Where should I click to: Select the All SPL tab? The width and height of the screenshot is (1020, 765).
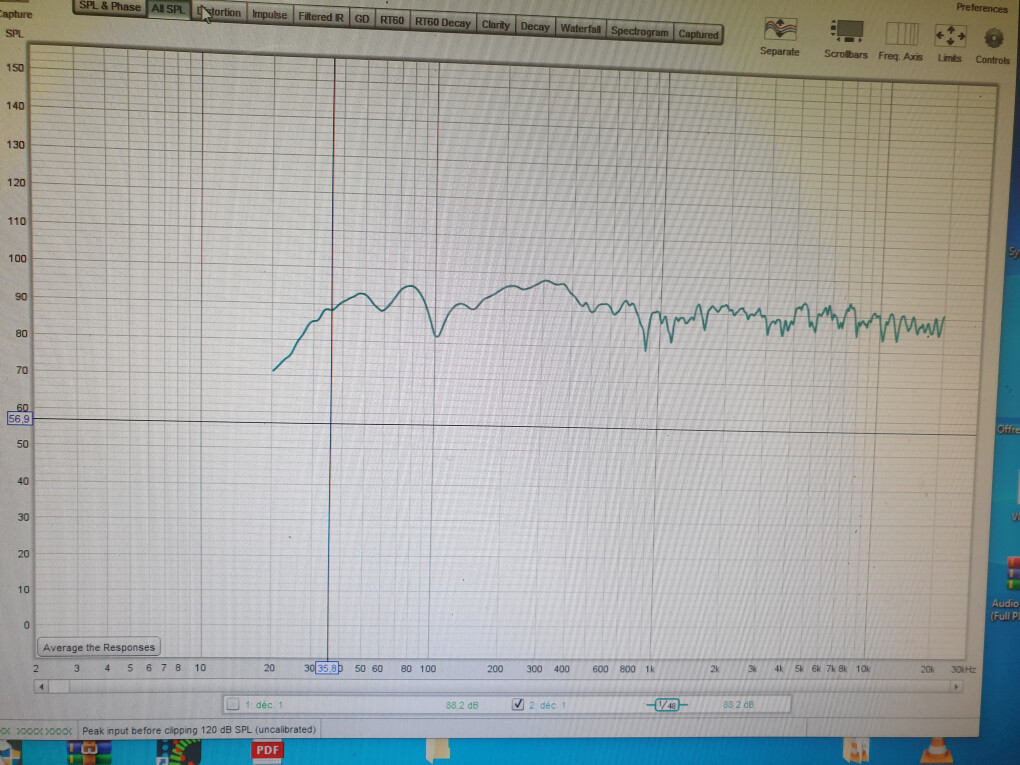pos(168,9)
